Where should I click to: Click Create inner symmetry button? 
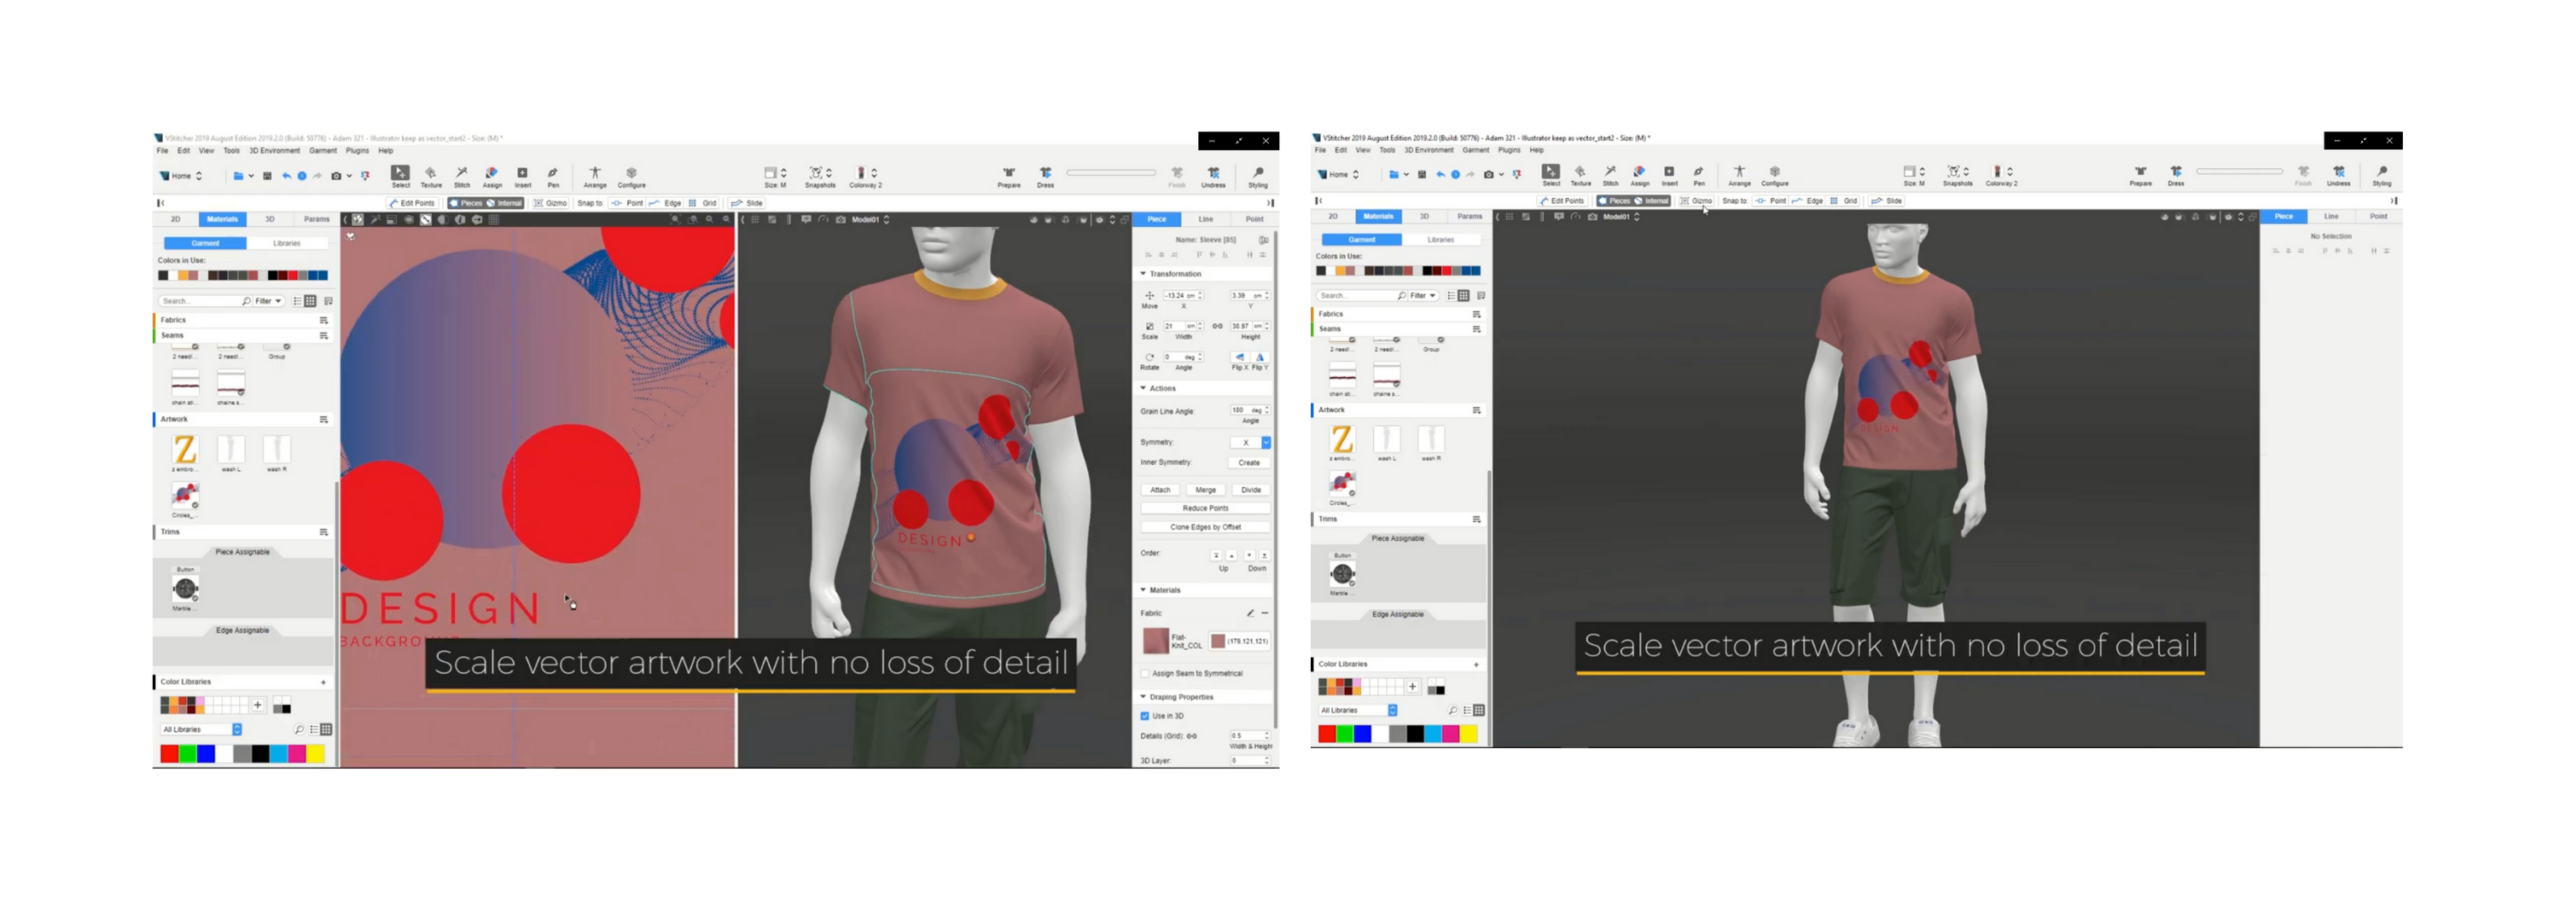coord(1249,462)
